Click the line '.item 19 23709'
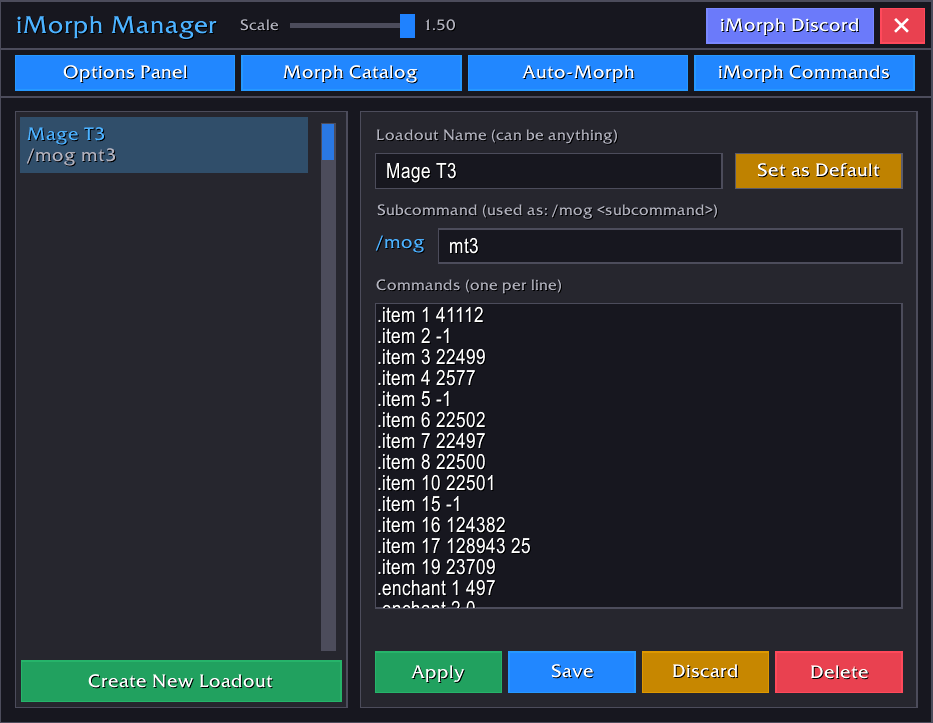The height and width of the screenshot is (723, 933). [437, 567]
